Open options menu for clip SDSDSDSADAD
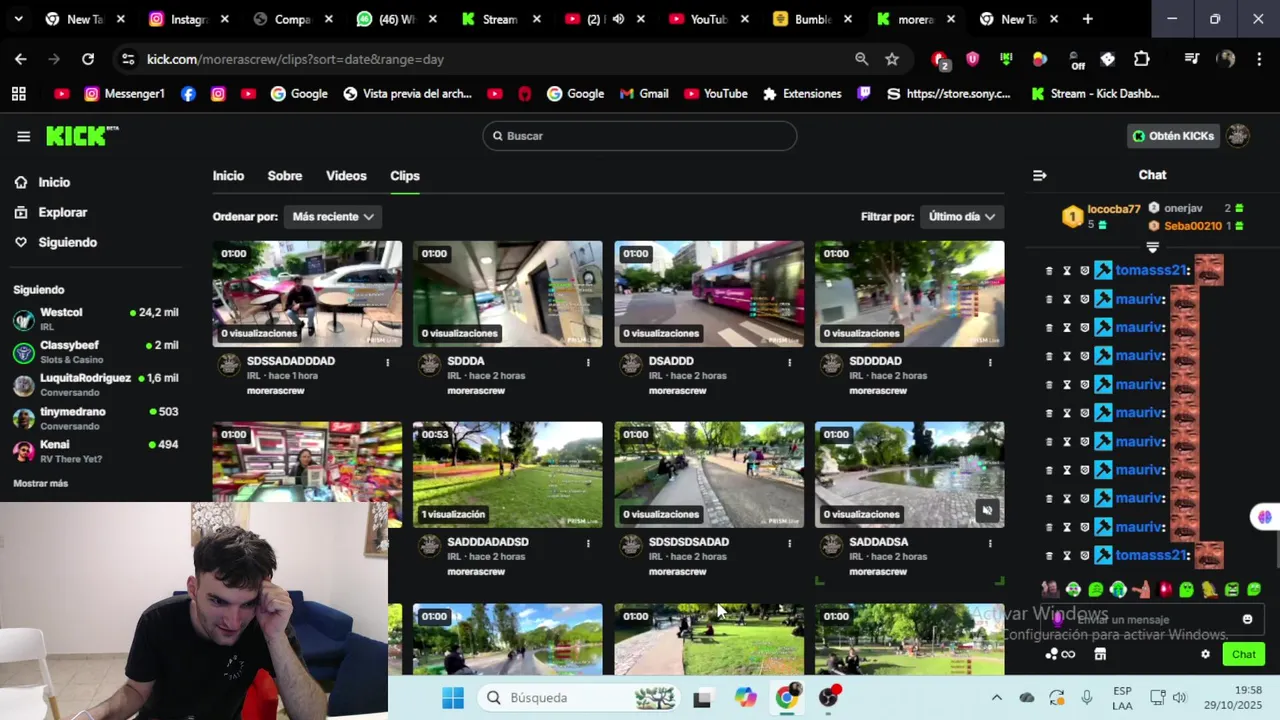The image size is (1280, 720). [789, 543]
